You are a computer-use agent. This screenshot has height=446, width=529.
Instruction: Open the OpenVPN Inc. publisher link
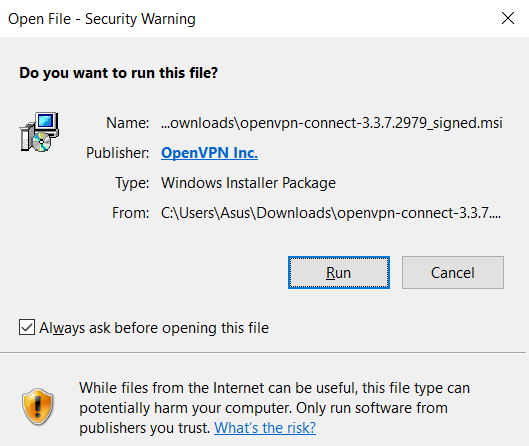(x=209, y=153)
